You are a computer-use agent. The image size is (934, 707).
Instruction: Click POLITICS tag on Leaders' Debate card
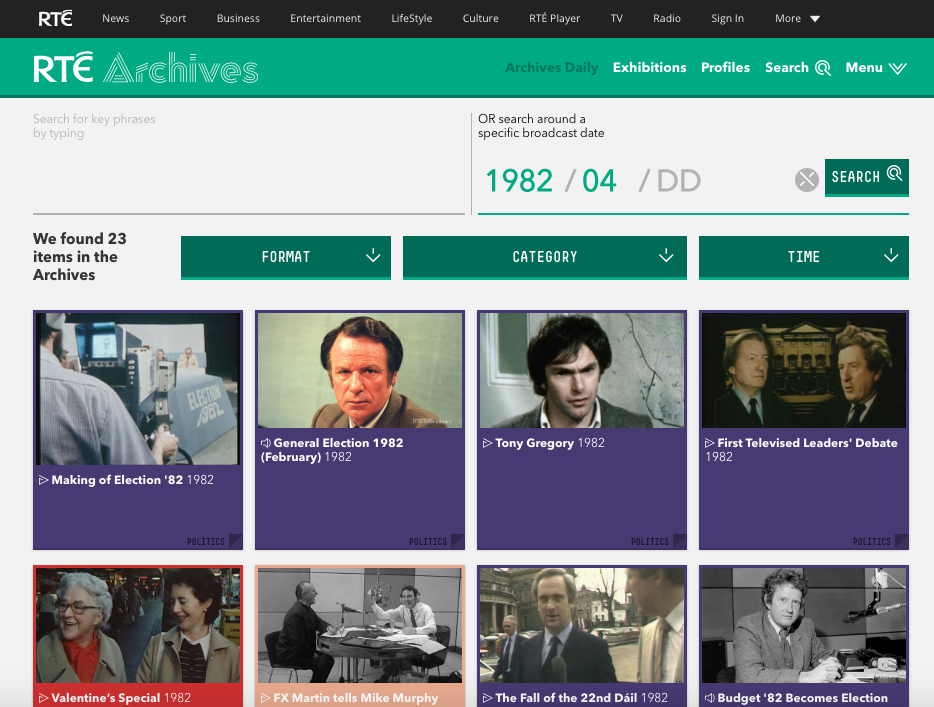coord(871,541)
